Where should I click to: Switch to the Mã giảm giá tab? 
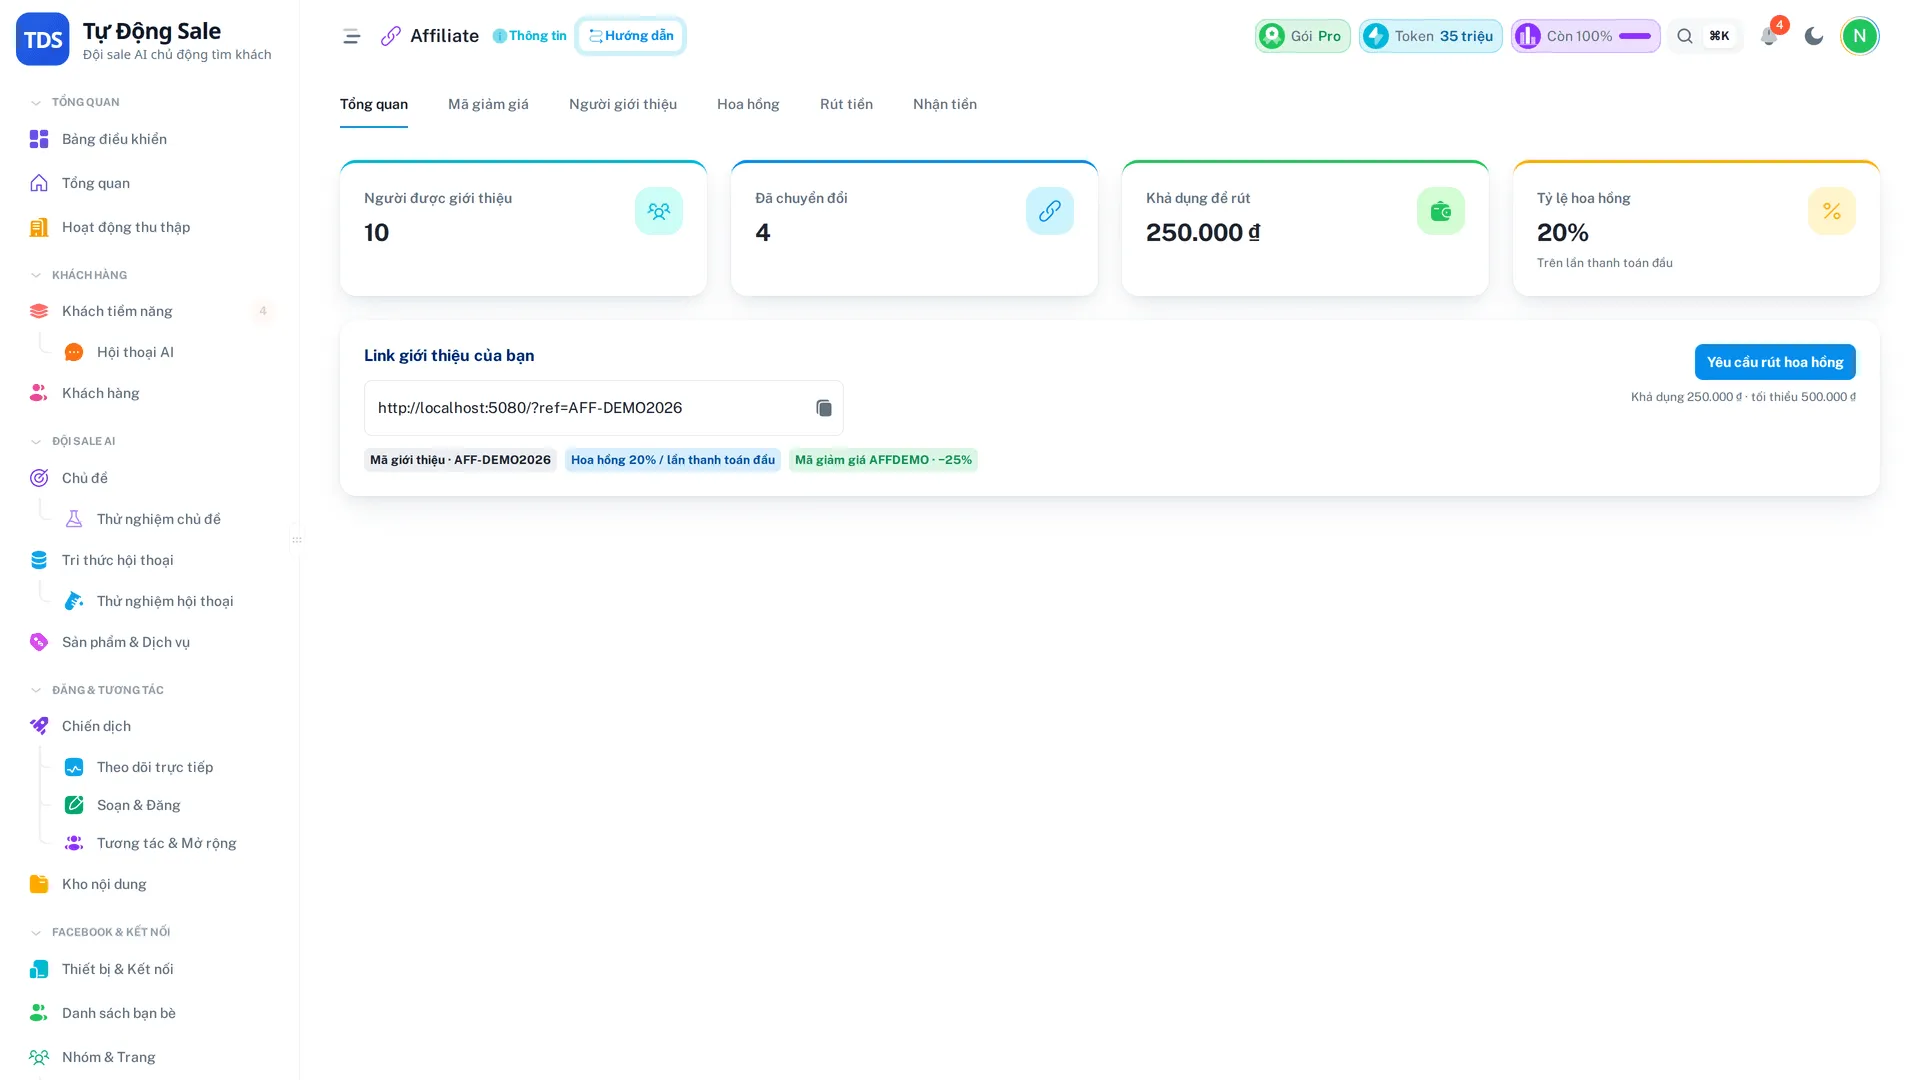tap(488, 104)
